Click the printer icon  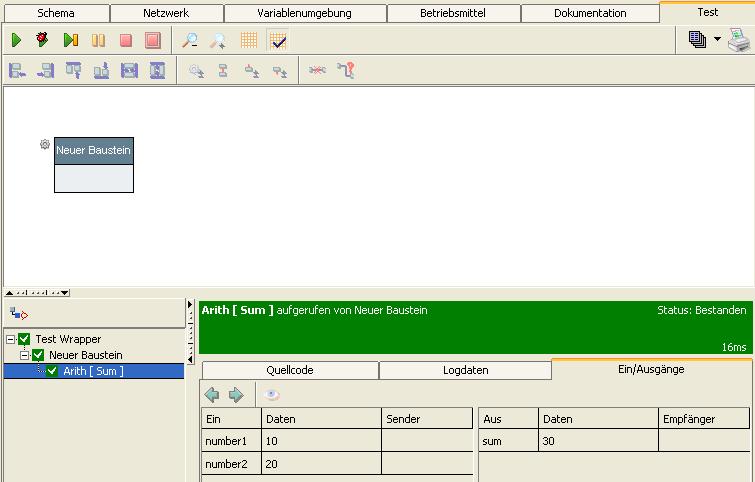point(738,40)
